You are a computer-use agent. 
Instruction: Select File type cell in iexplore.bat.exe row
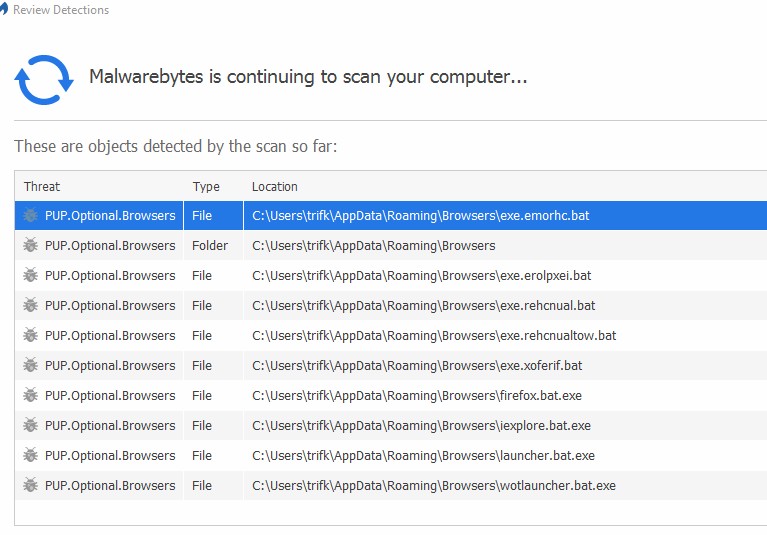click(202, 425)
